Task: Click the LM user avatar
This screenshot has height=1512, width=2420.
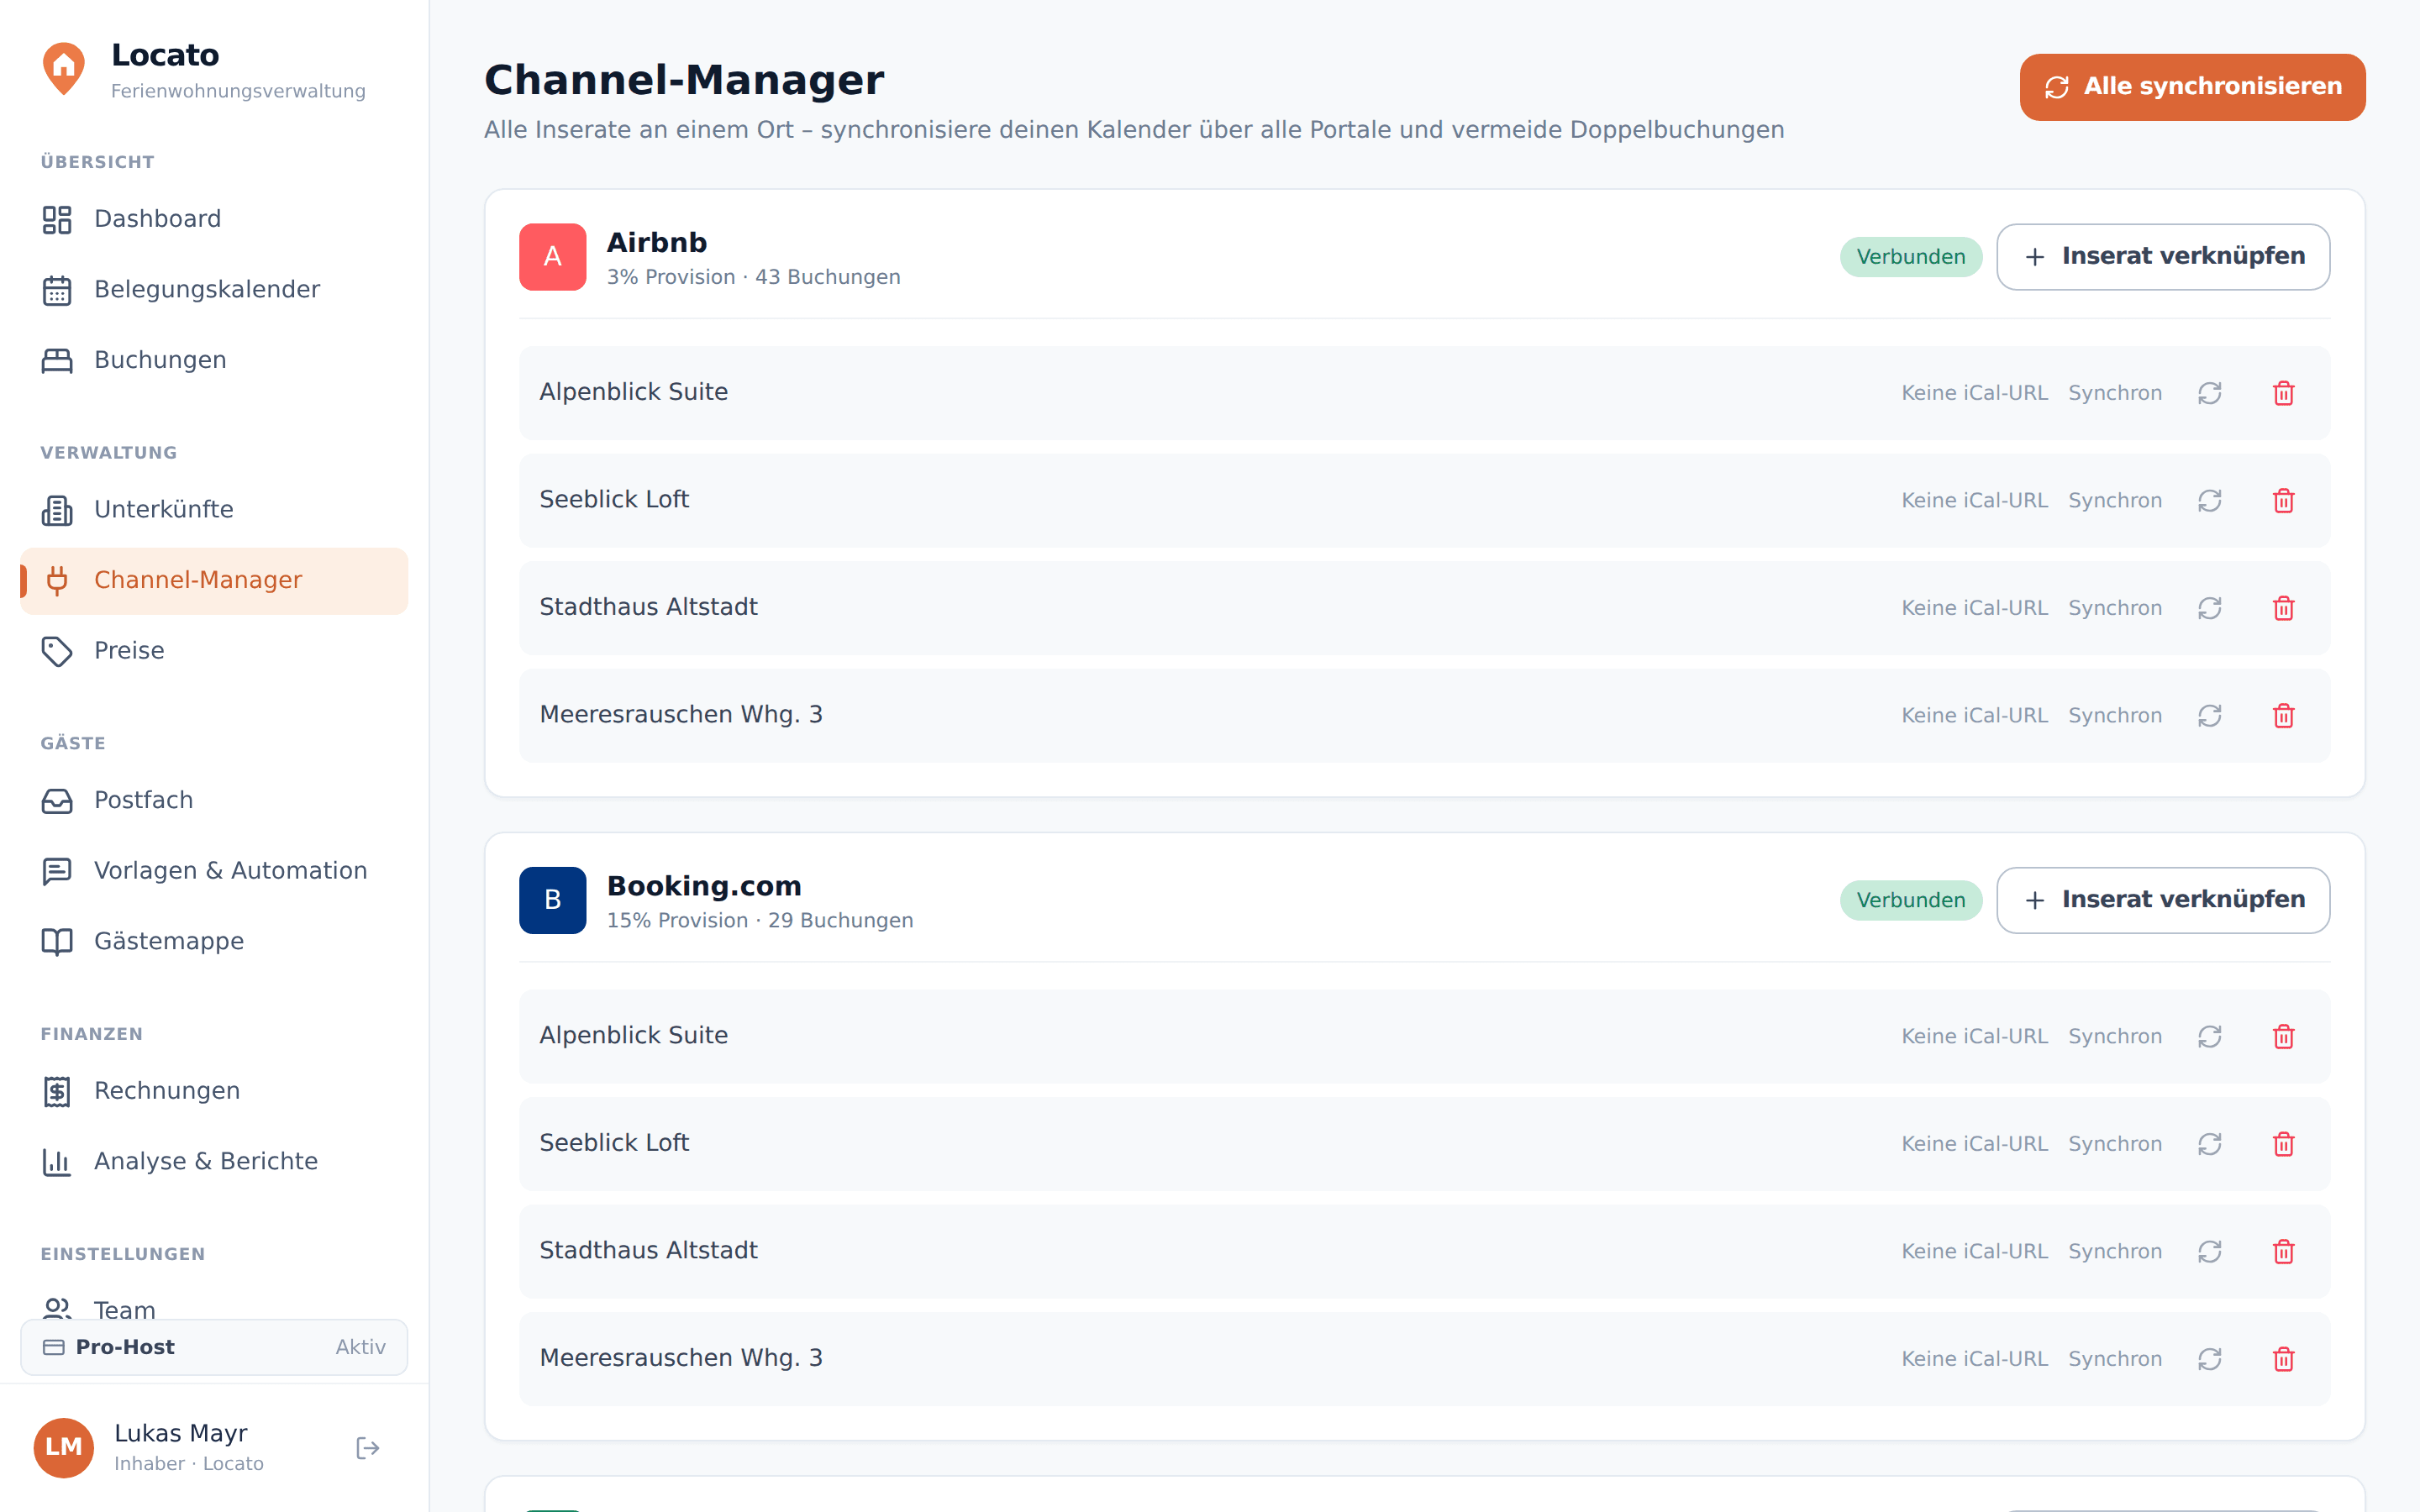Action: pyautogui.click(x=64, y=1447)
